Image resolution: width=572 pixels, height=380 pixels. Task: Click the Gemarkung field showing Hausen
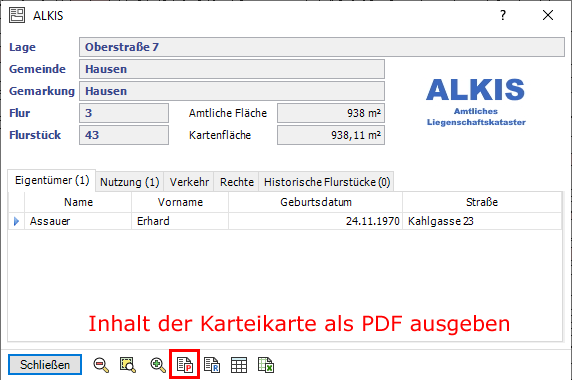(232, 91)
